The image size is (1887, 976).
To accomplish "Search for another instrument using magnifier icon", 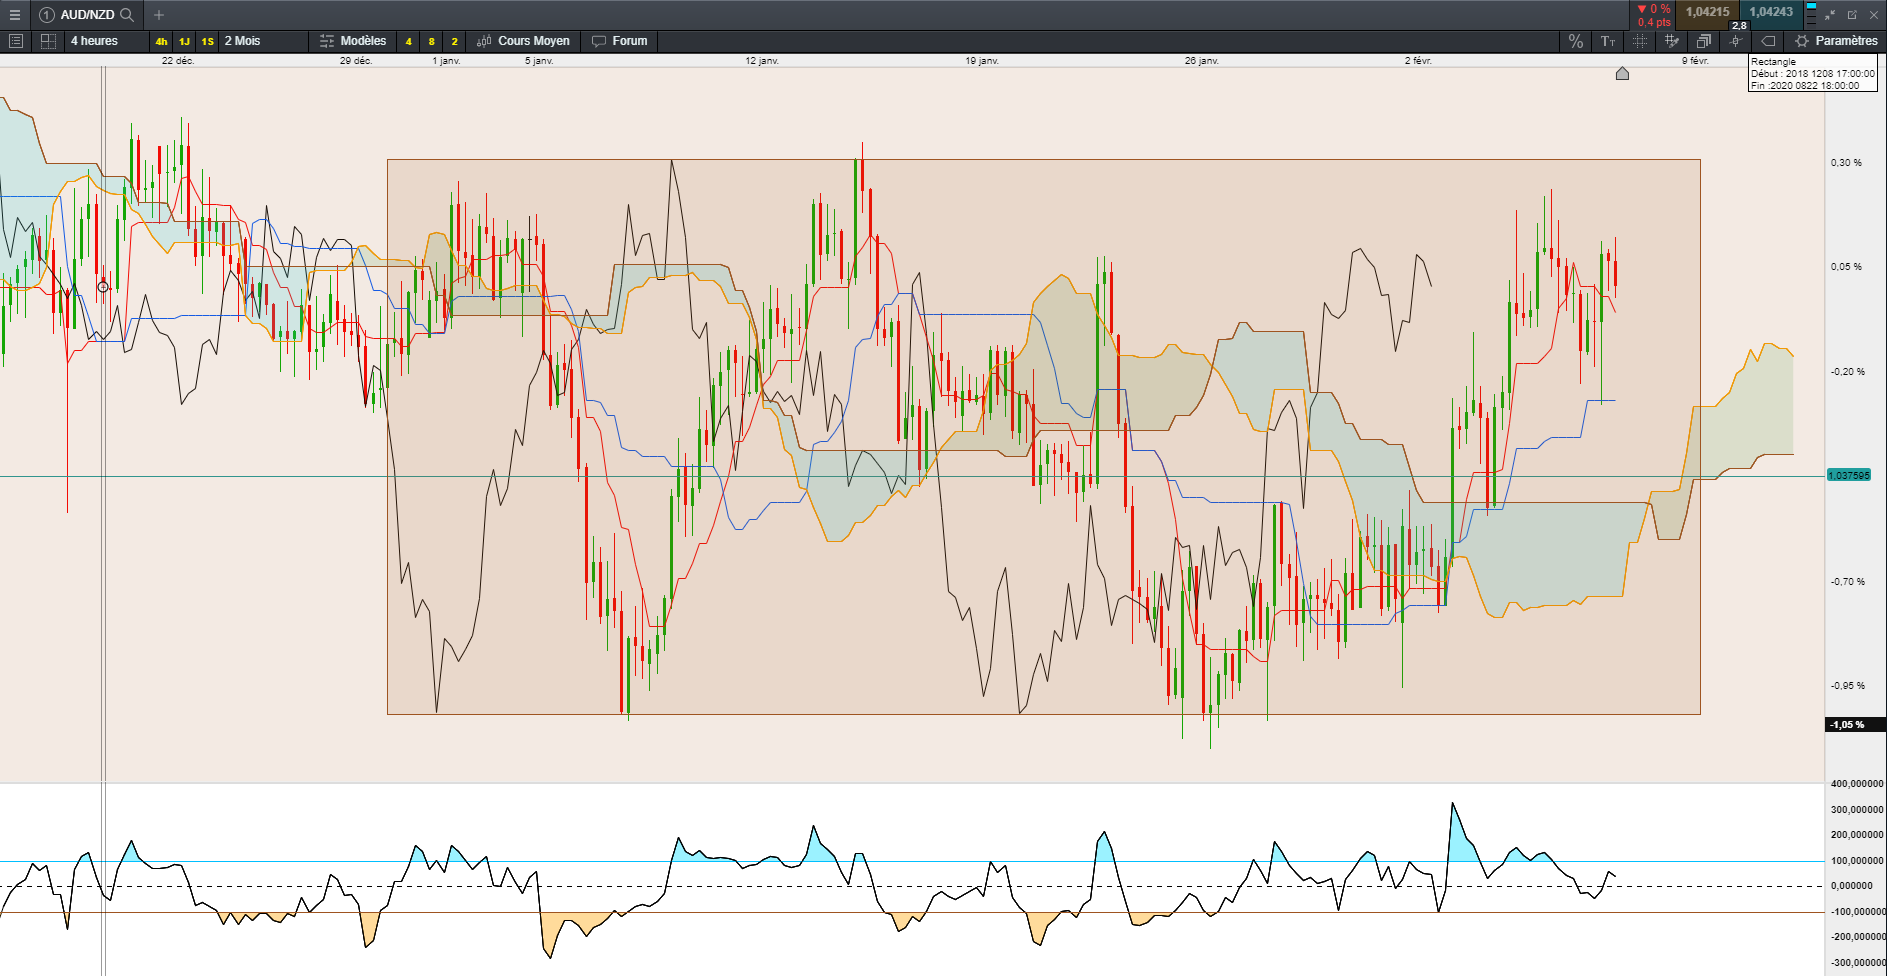I will (127, 15).
